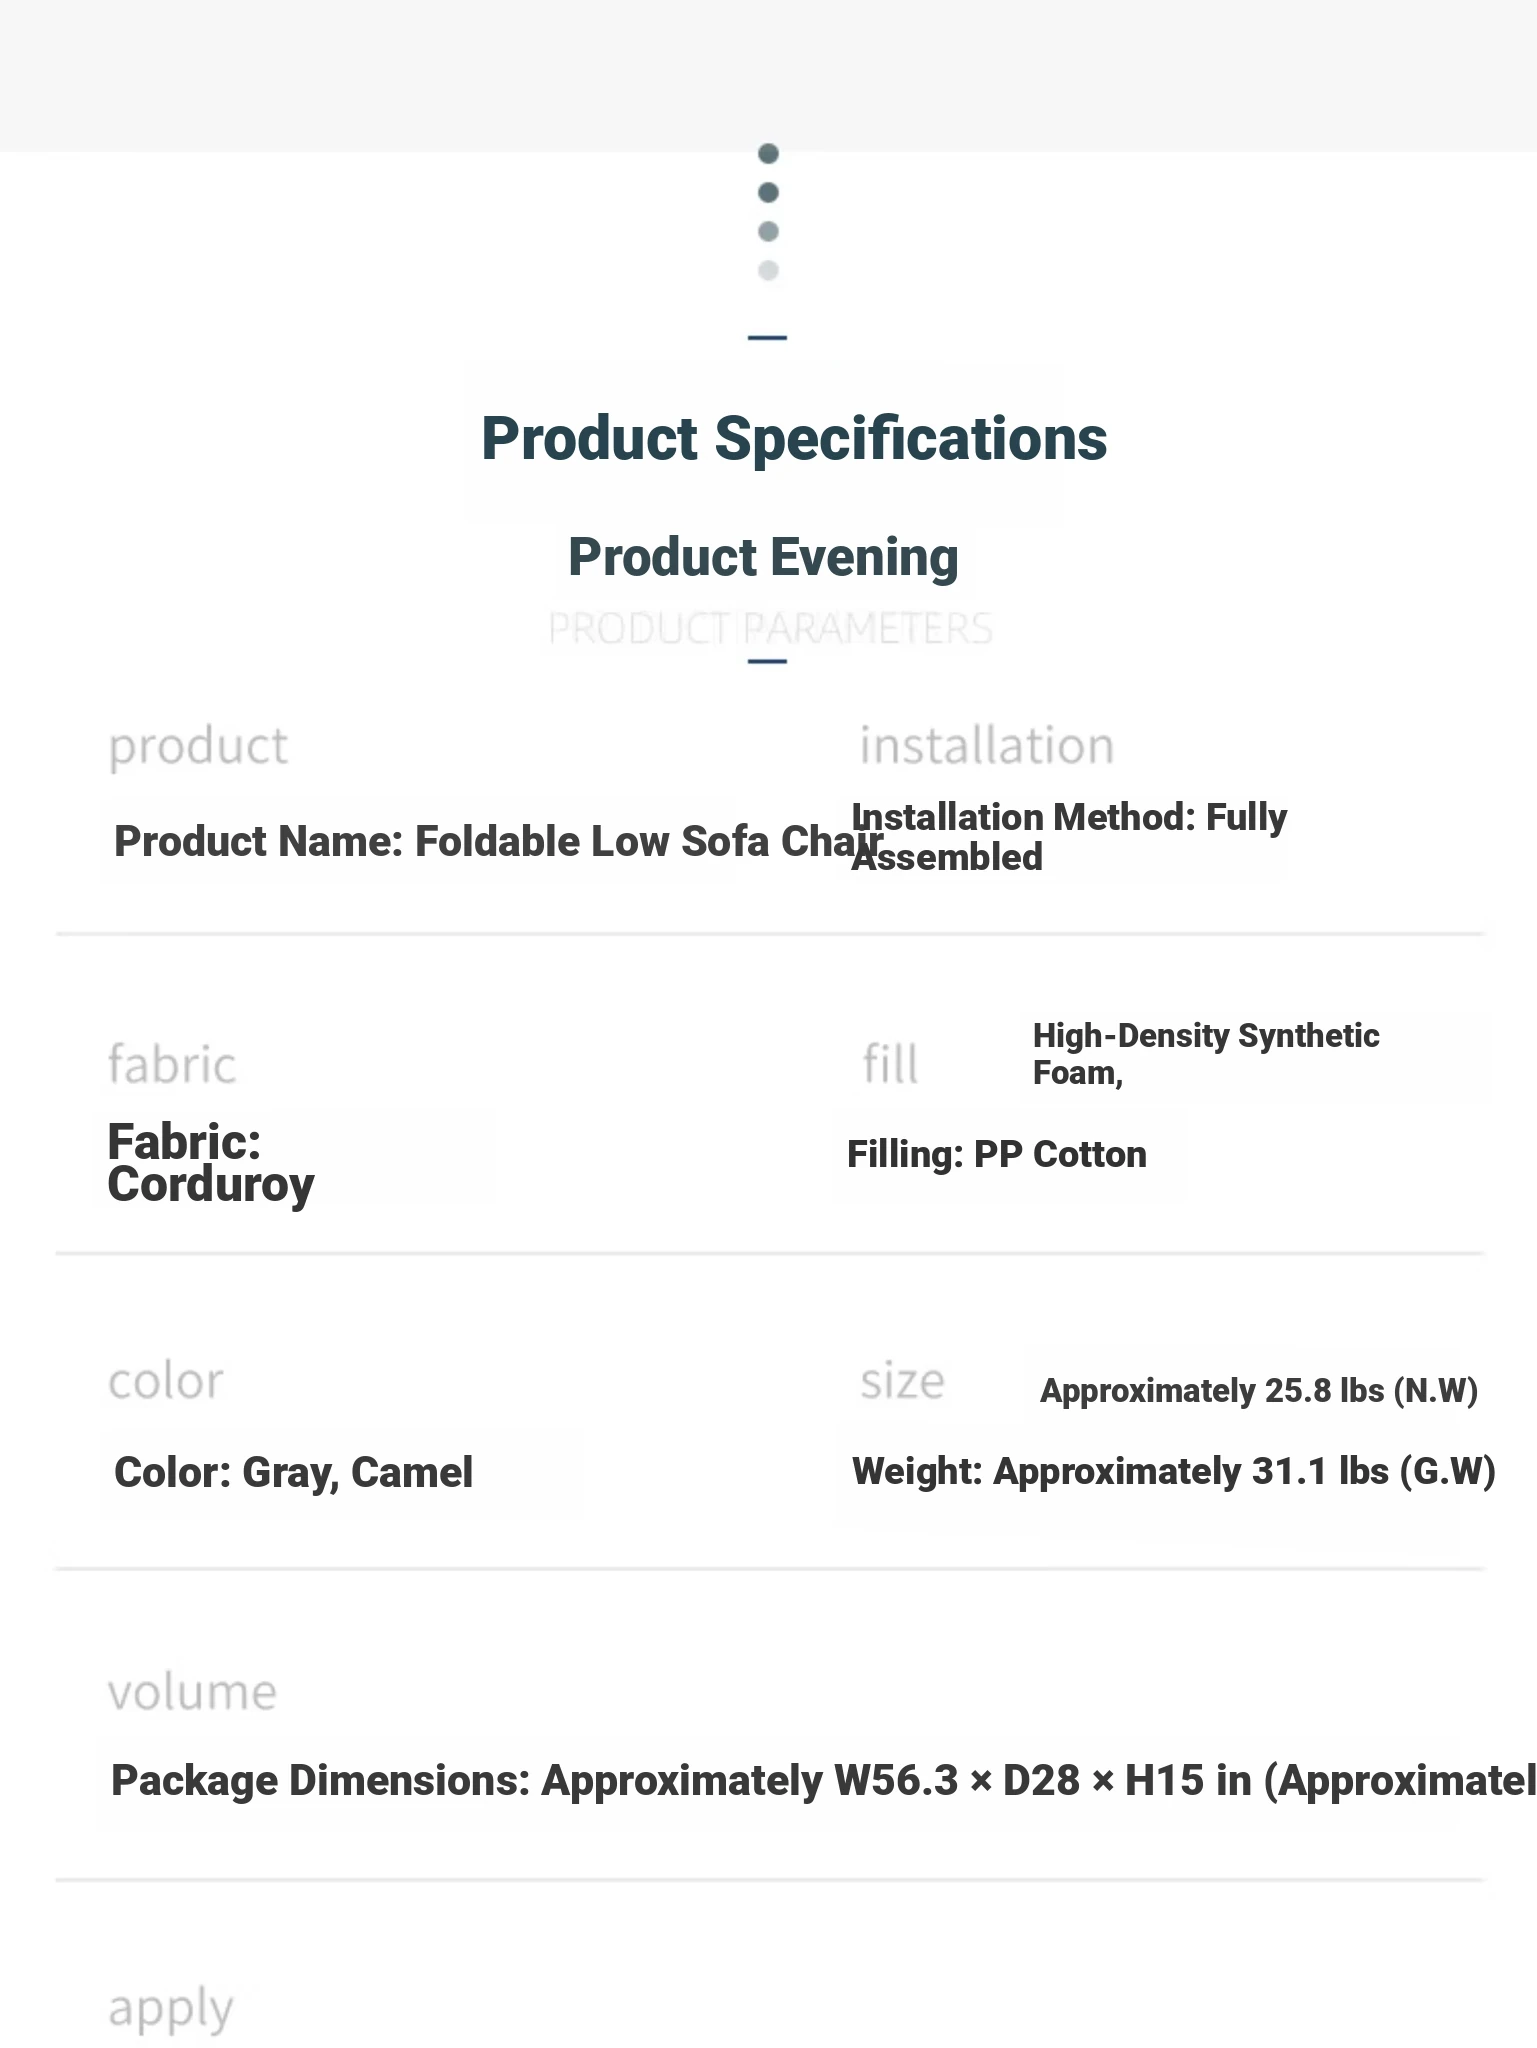The height and width of the screenshot is (2048, 1537).
Task: Click the faint PRODUCT PARAMETERS text
Action: click(770, 629)
